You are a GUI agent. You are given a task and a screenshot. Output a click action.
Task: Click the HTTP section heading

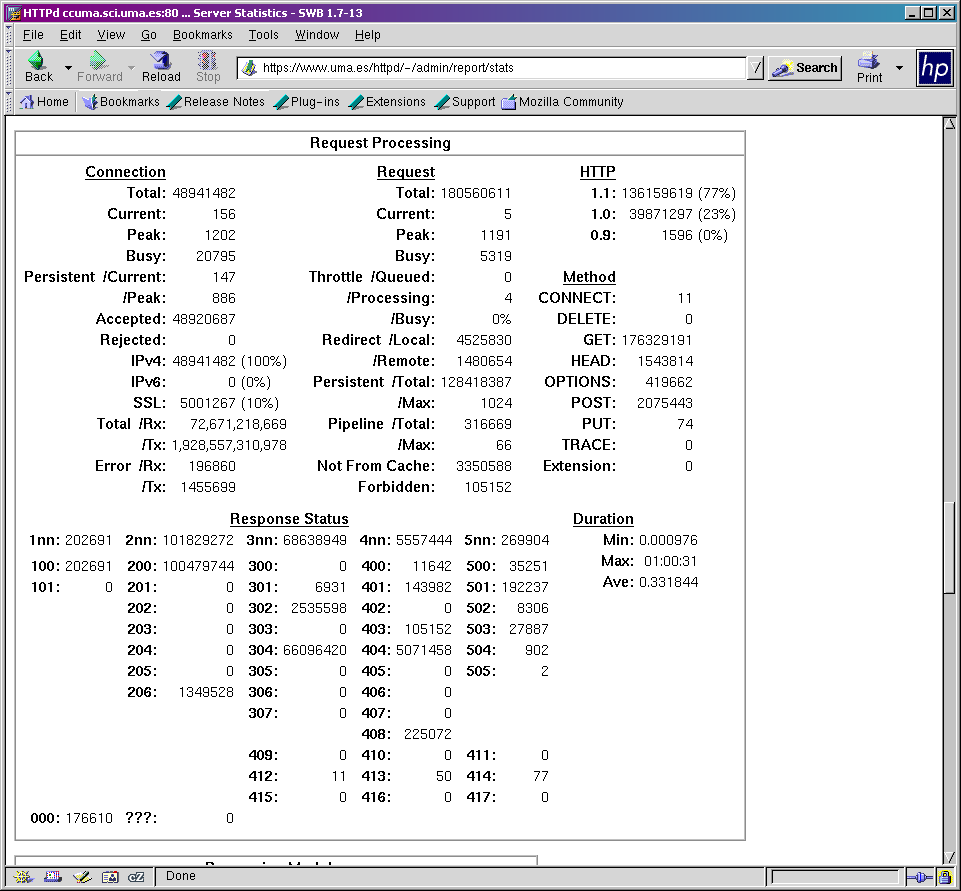pos(598,172)
